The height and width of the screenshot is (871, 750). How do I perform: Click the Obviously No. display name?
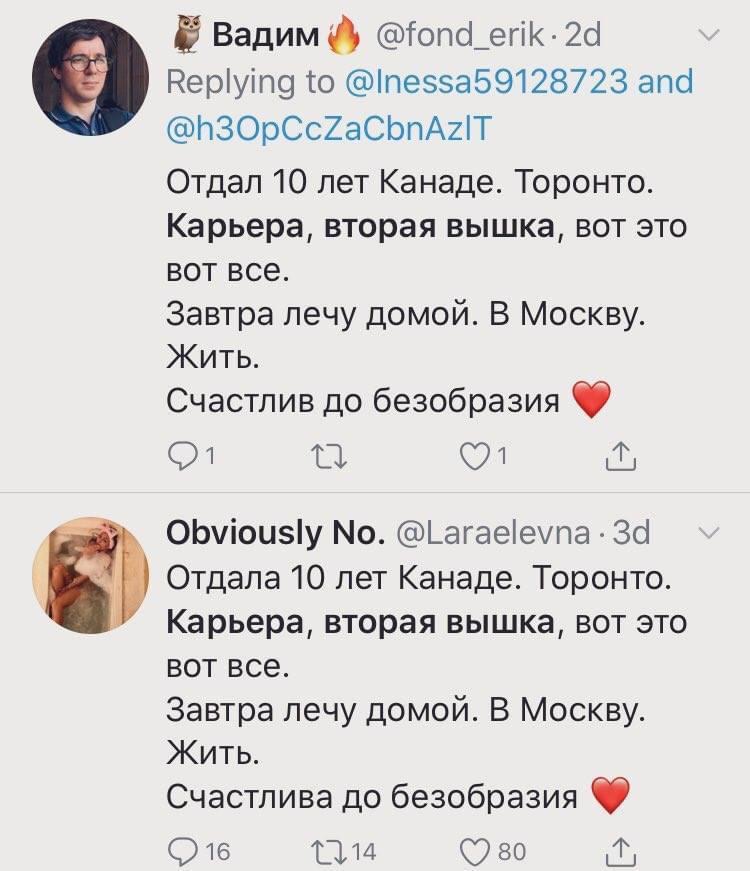275,534
